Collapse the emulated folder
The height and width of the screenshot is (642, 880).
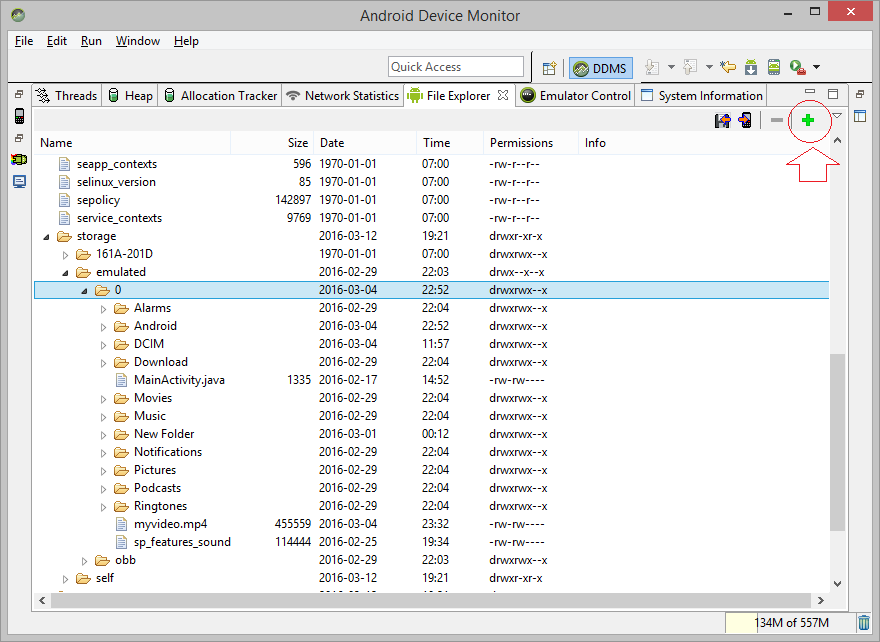coord(66,273)
